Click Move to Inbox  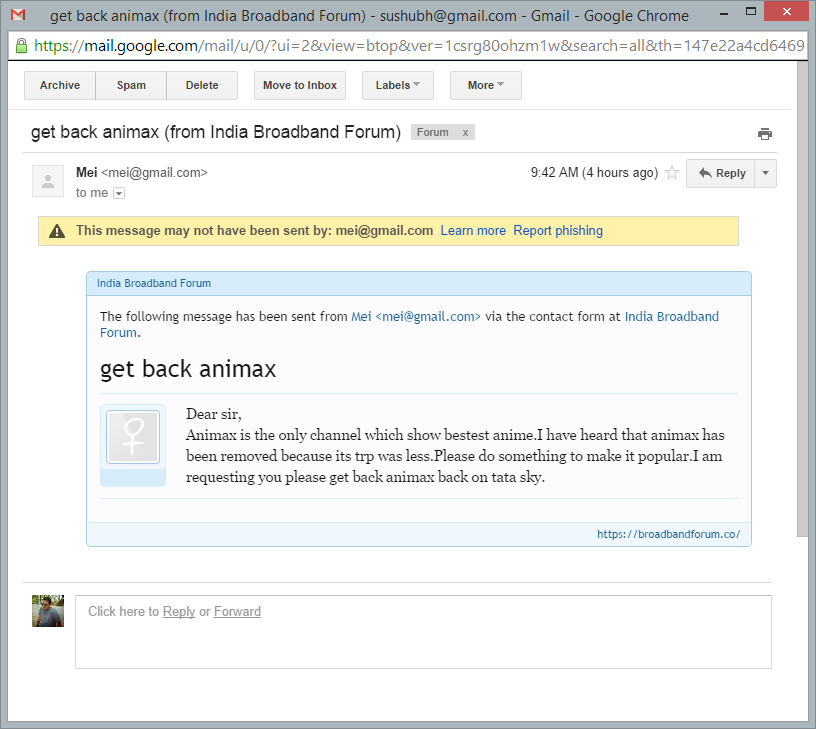coord(300,86)
